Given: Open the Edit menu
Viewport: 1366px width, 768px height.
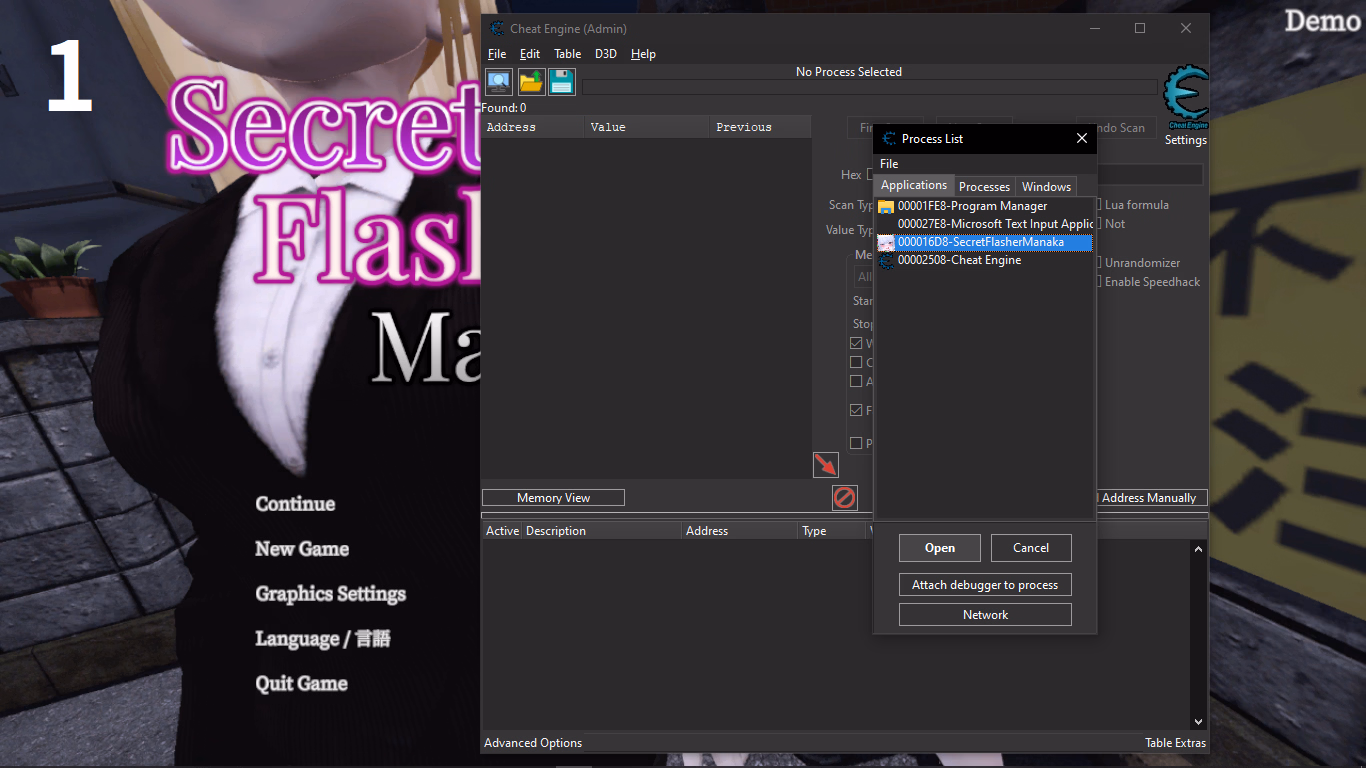Looking at the screenshot, I should tap(530, 54).
